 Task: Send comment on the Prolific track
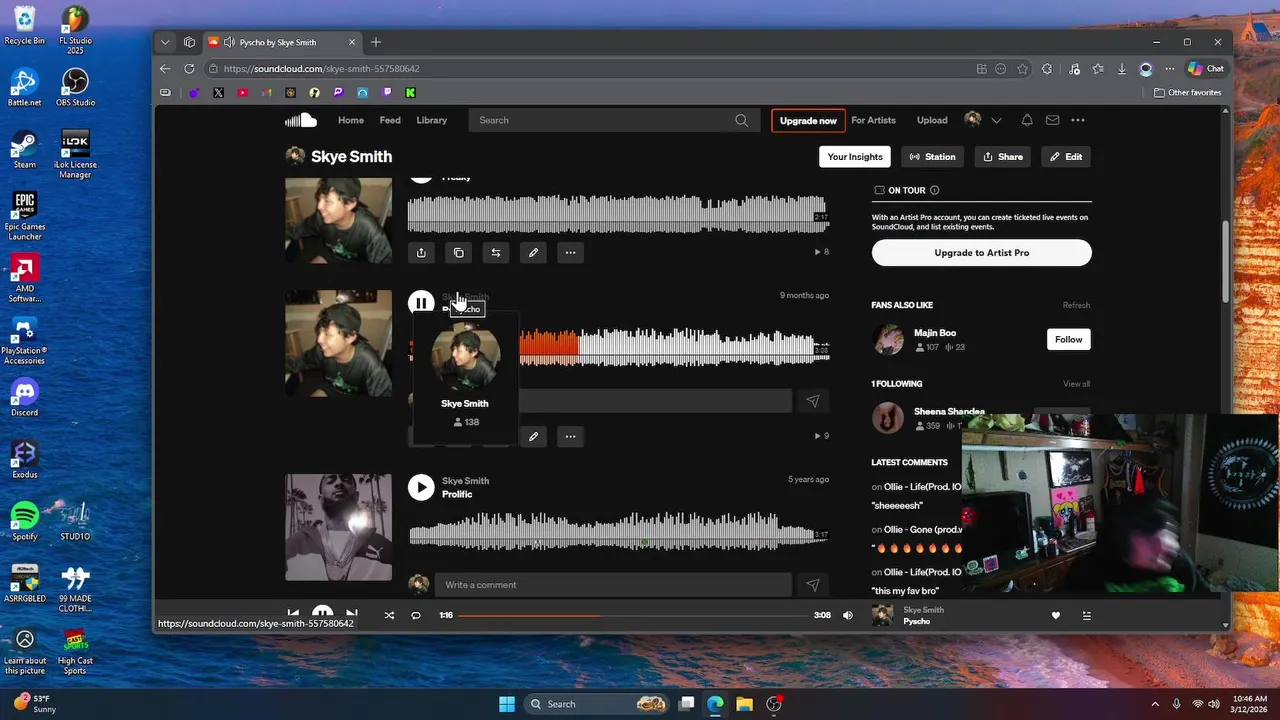tap(812, 585)
